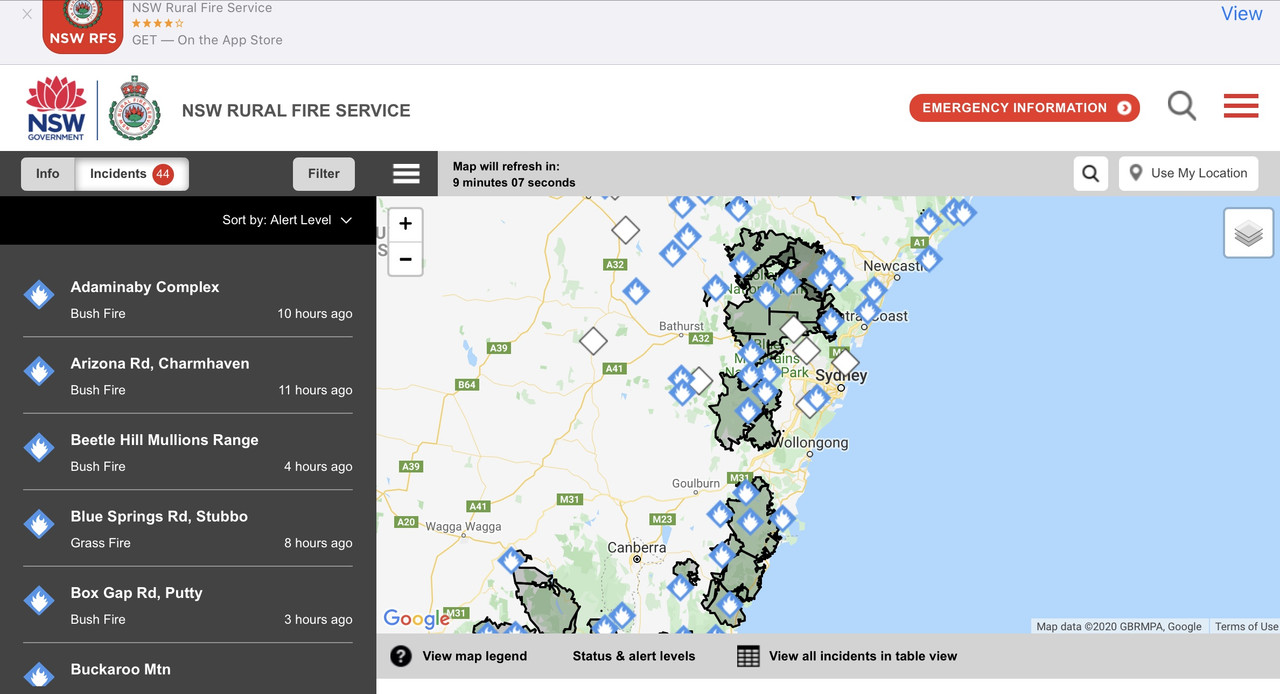Click the question mark legend icon

point(401,656)
